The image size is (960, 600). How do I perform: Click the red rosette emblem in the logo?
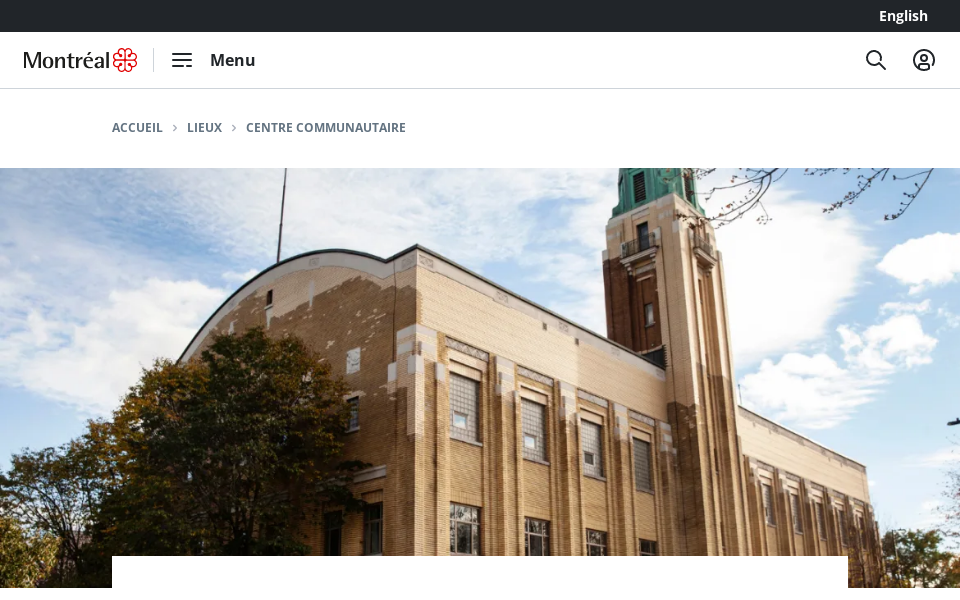[125, 60]
